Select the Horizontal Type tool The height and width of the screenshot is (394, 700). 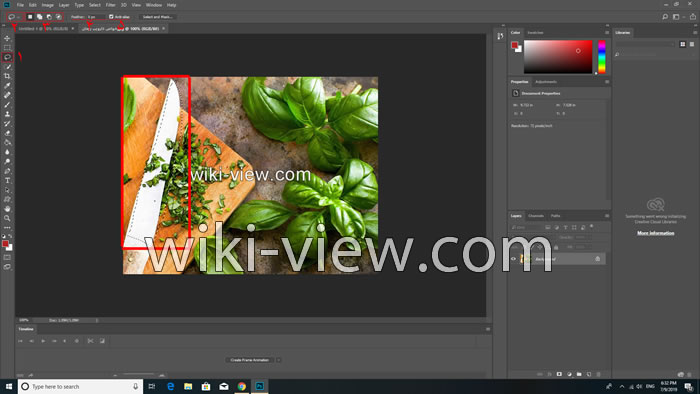click(7, 180)
